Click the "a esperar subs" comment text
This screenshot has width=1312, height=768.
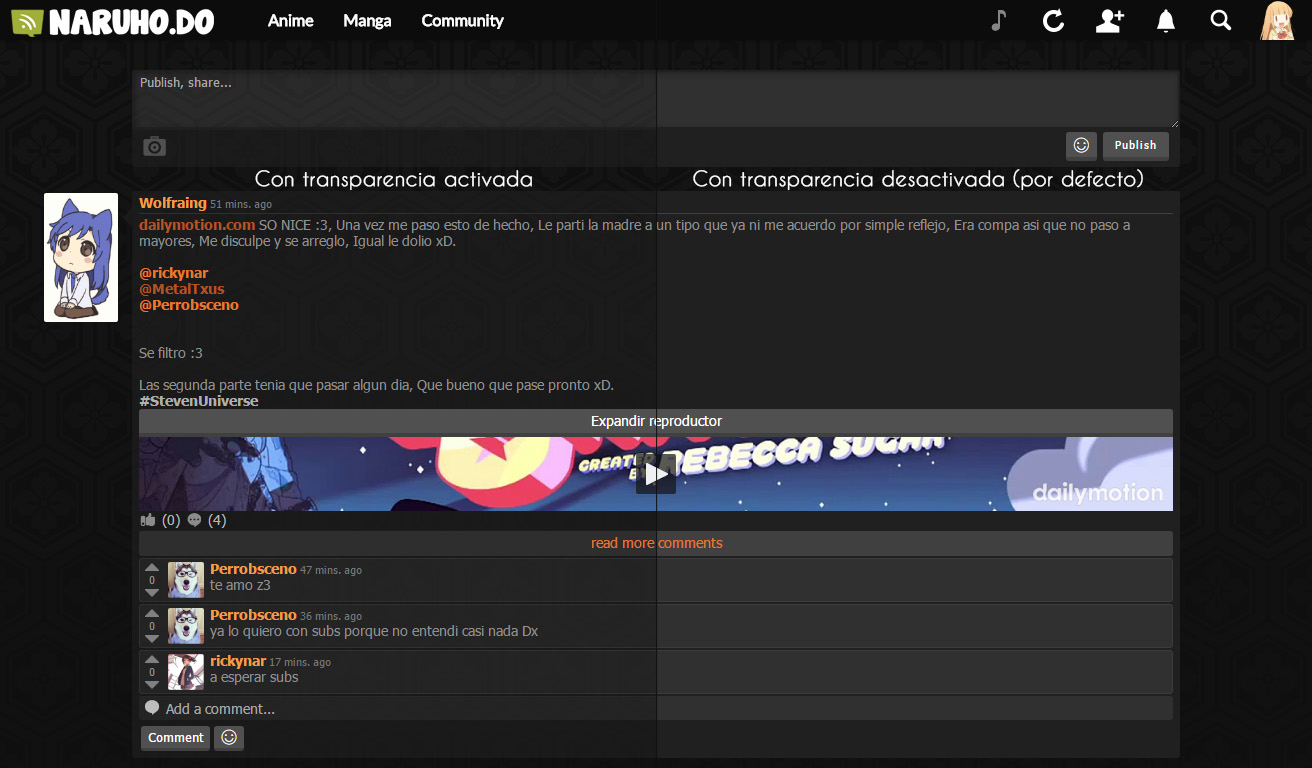point(254,677)
